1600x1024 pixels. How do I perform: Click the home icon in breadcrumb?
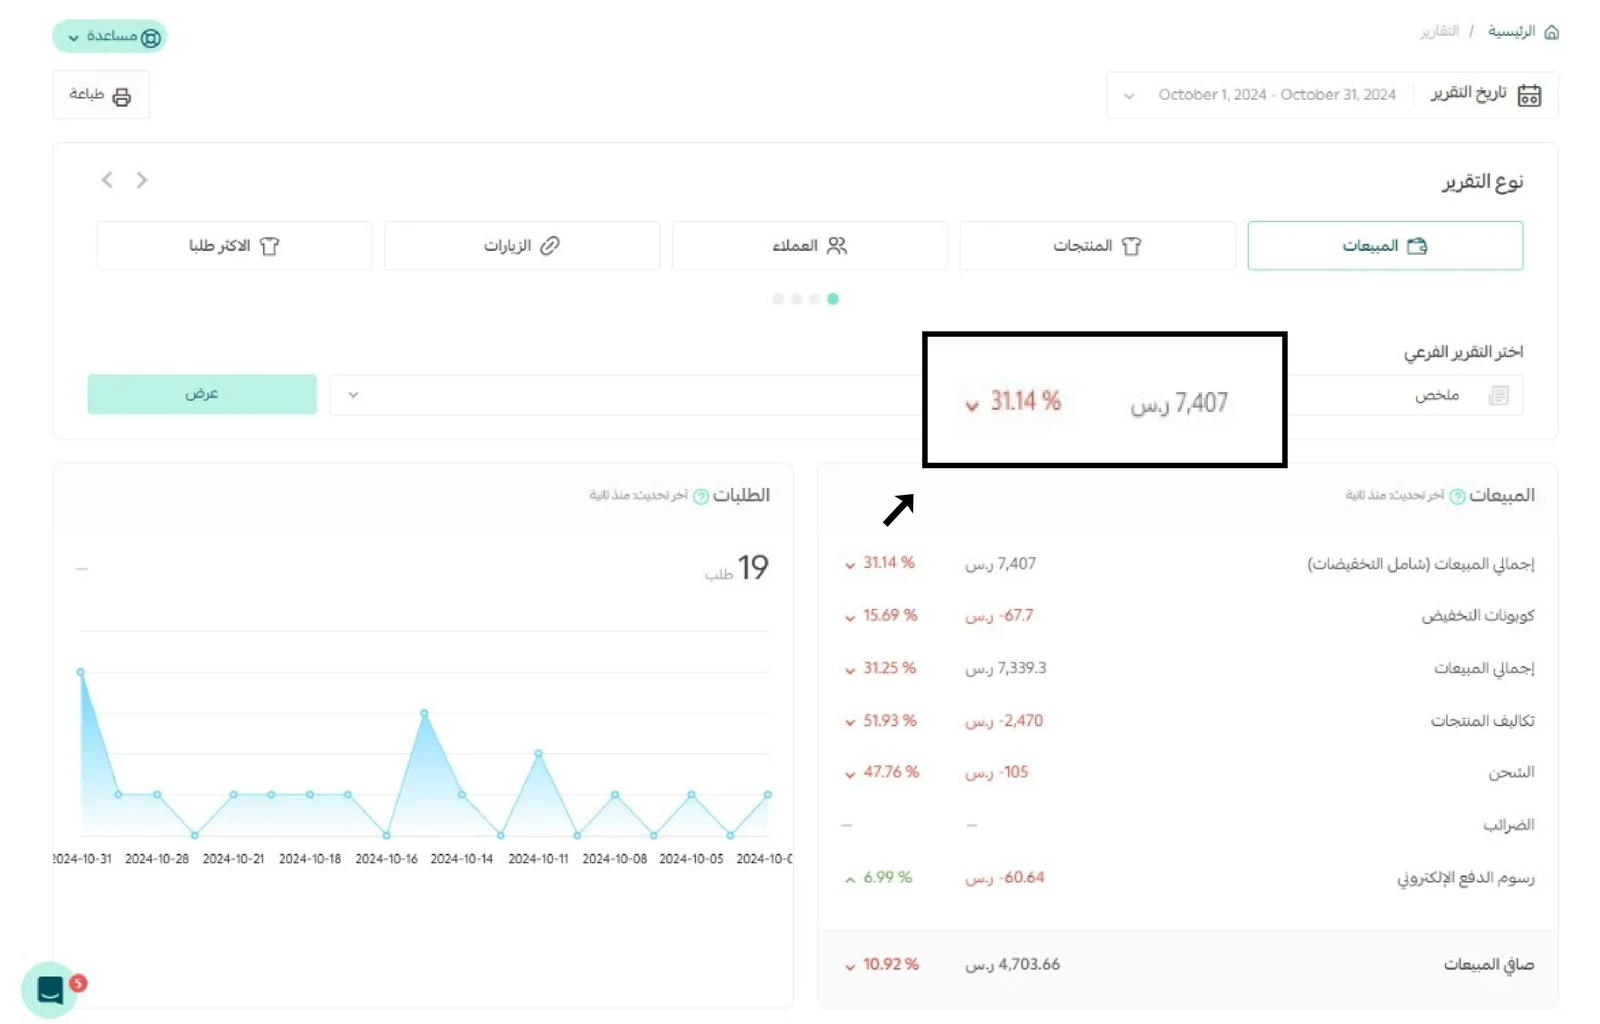pyautogui.click(x=1551, y=32)
